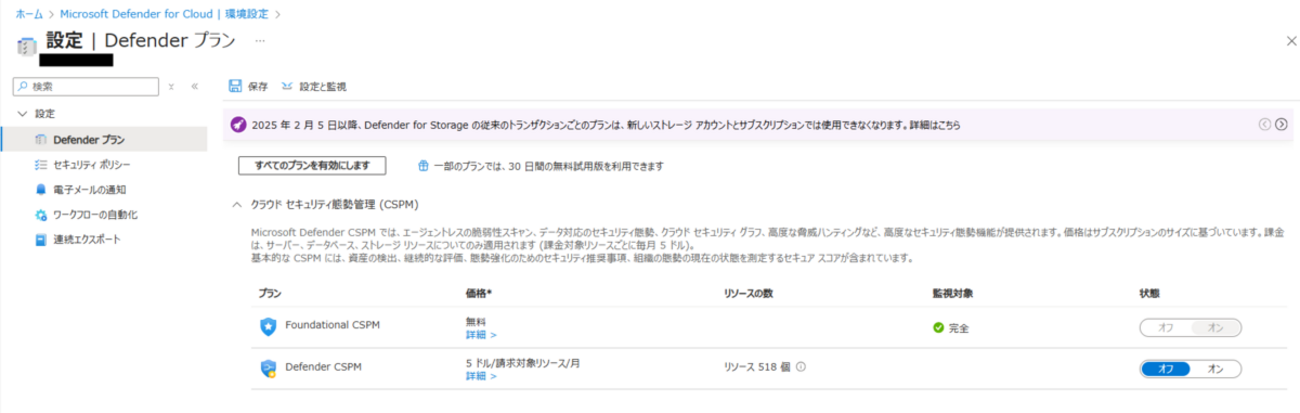Click the 設定と監視 settings icon
Image resolution: width=1300 pixels, height=413 pixels.
click(x=288, y=87)
